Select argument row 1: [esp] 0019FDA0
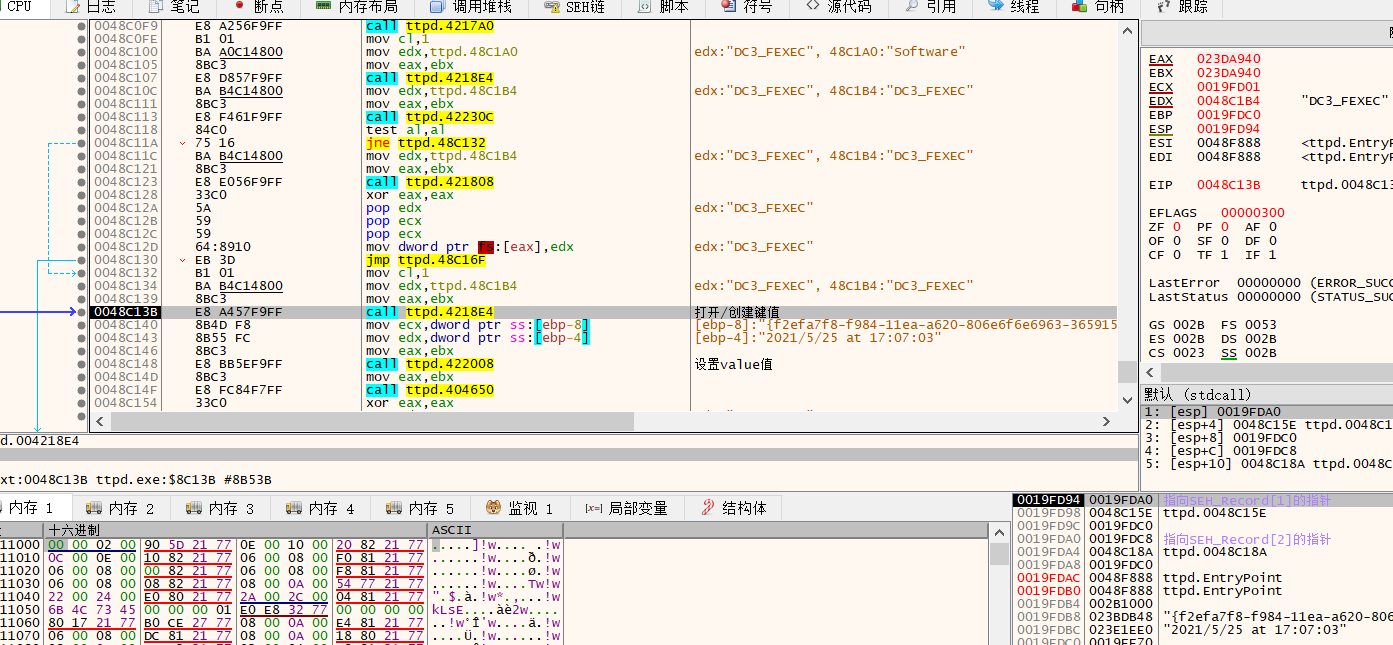The width and height of the screenshot is (1393, 645). (1267, 411)
